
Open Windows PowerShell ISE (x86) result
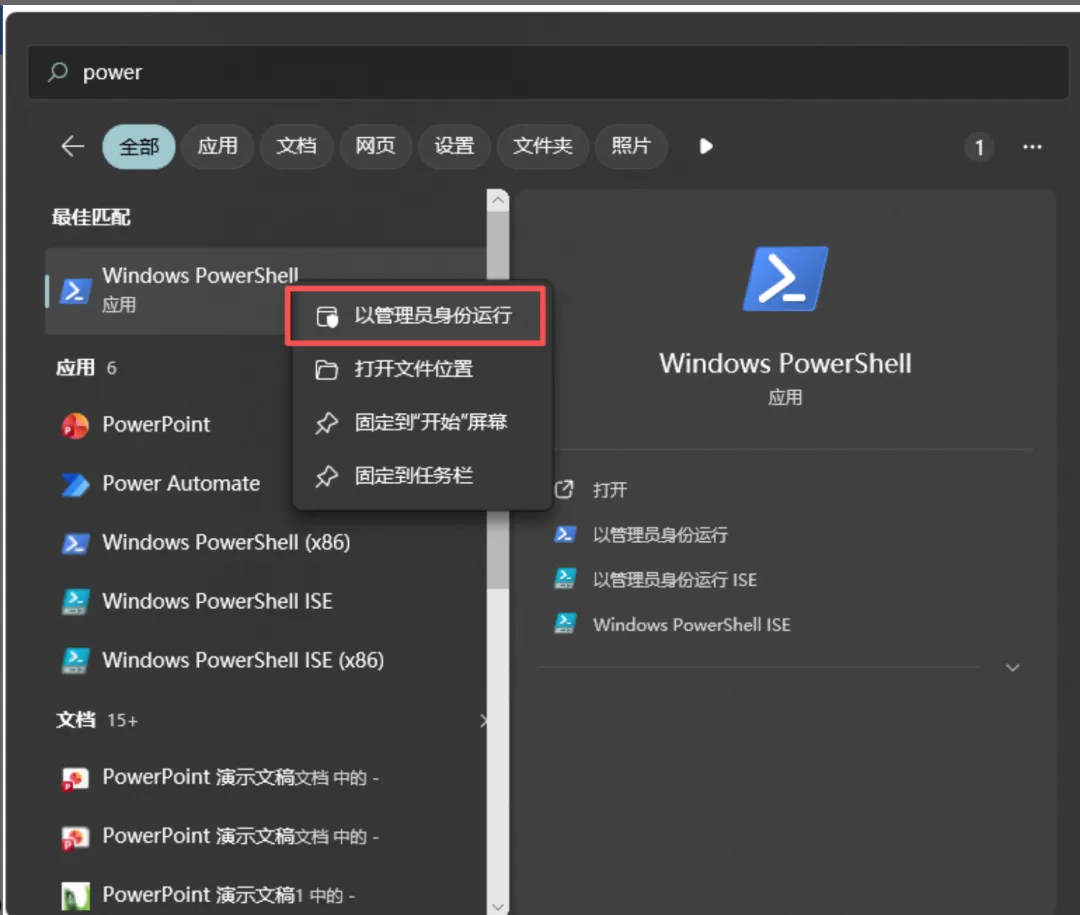pos(243,660)
